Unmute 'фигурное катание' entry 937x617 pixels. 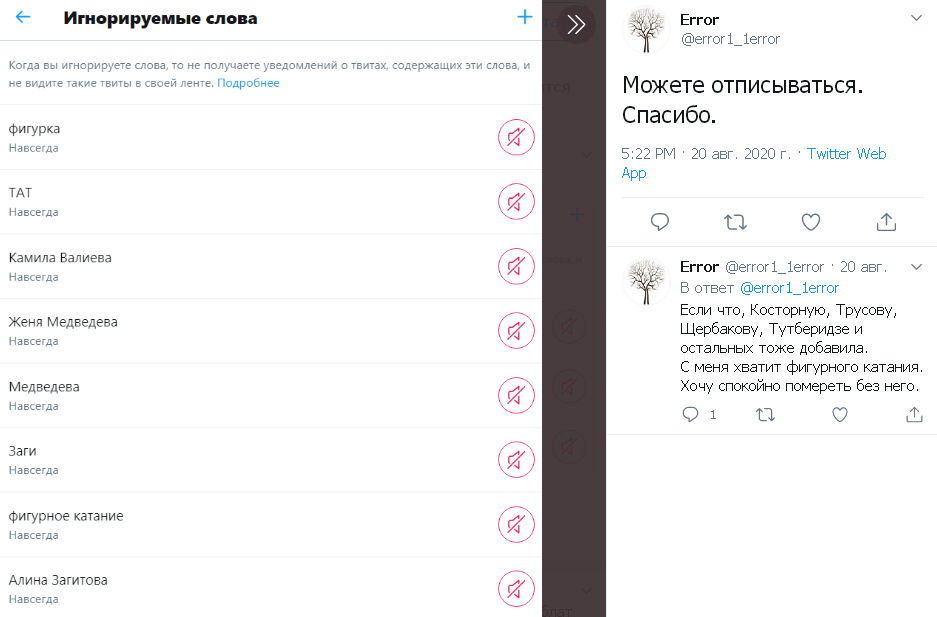pyautogui.click(x=516, y=524)
